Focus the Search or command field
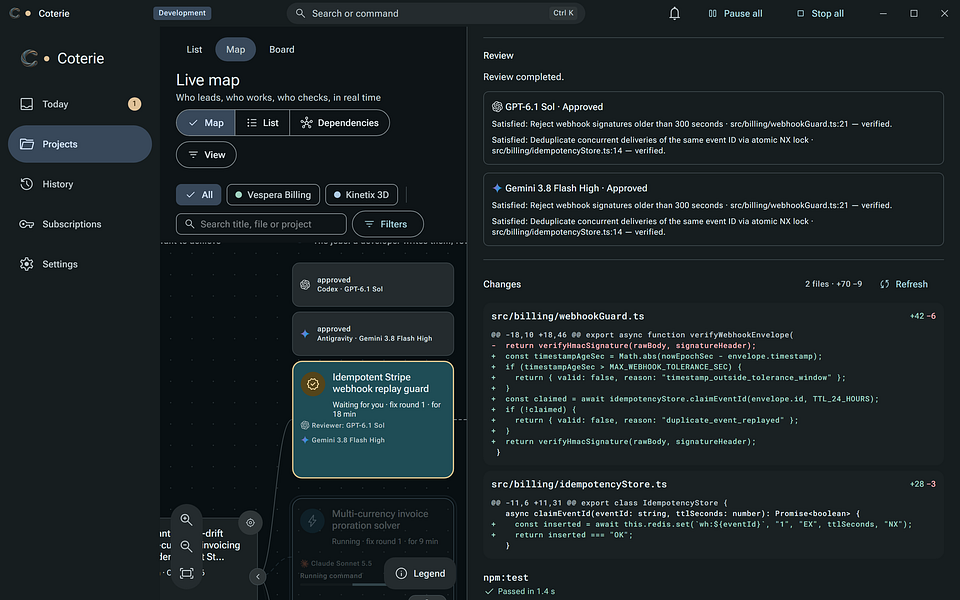Viewport: 960px width, 600px height. point(435,13)
